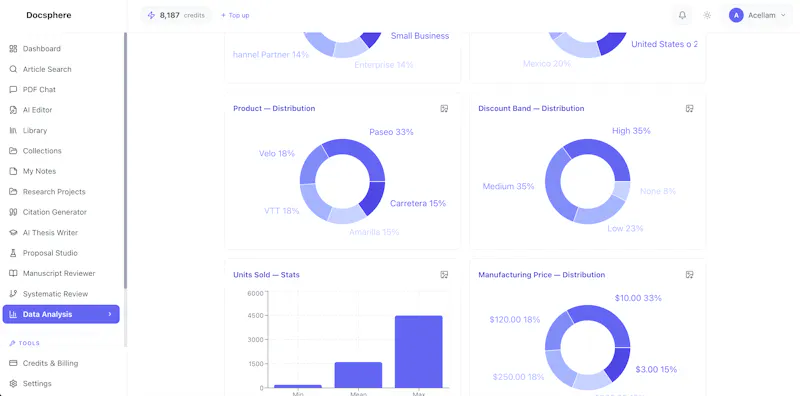Click the Top up link
Image resolution: width=800 pixels, height=396 pixels.
click(235, 15)
